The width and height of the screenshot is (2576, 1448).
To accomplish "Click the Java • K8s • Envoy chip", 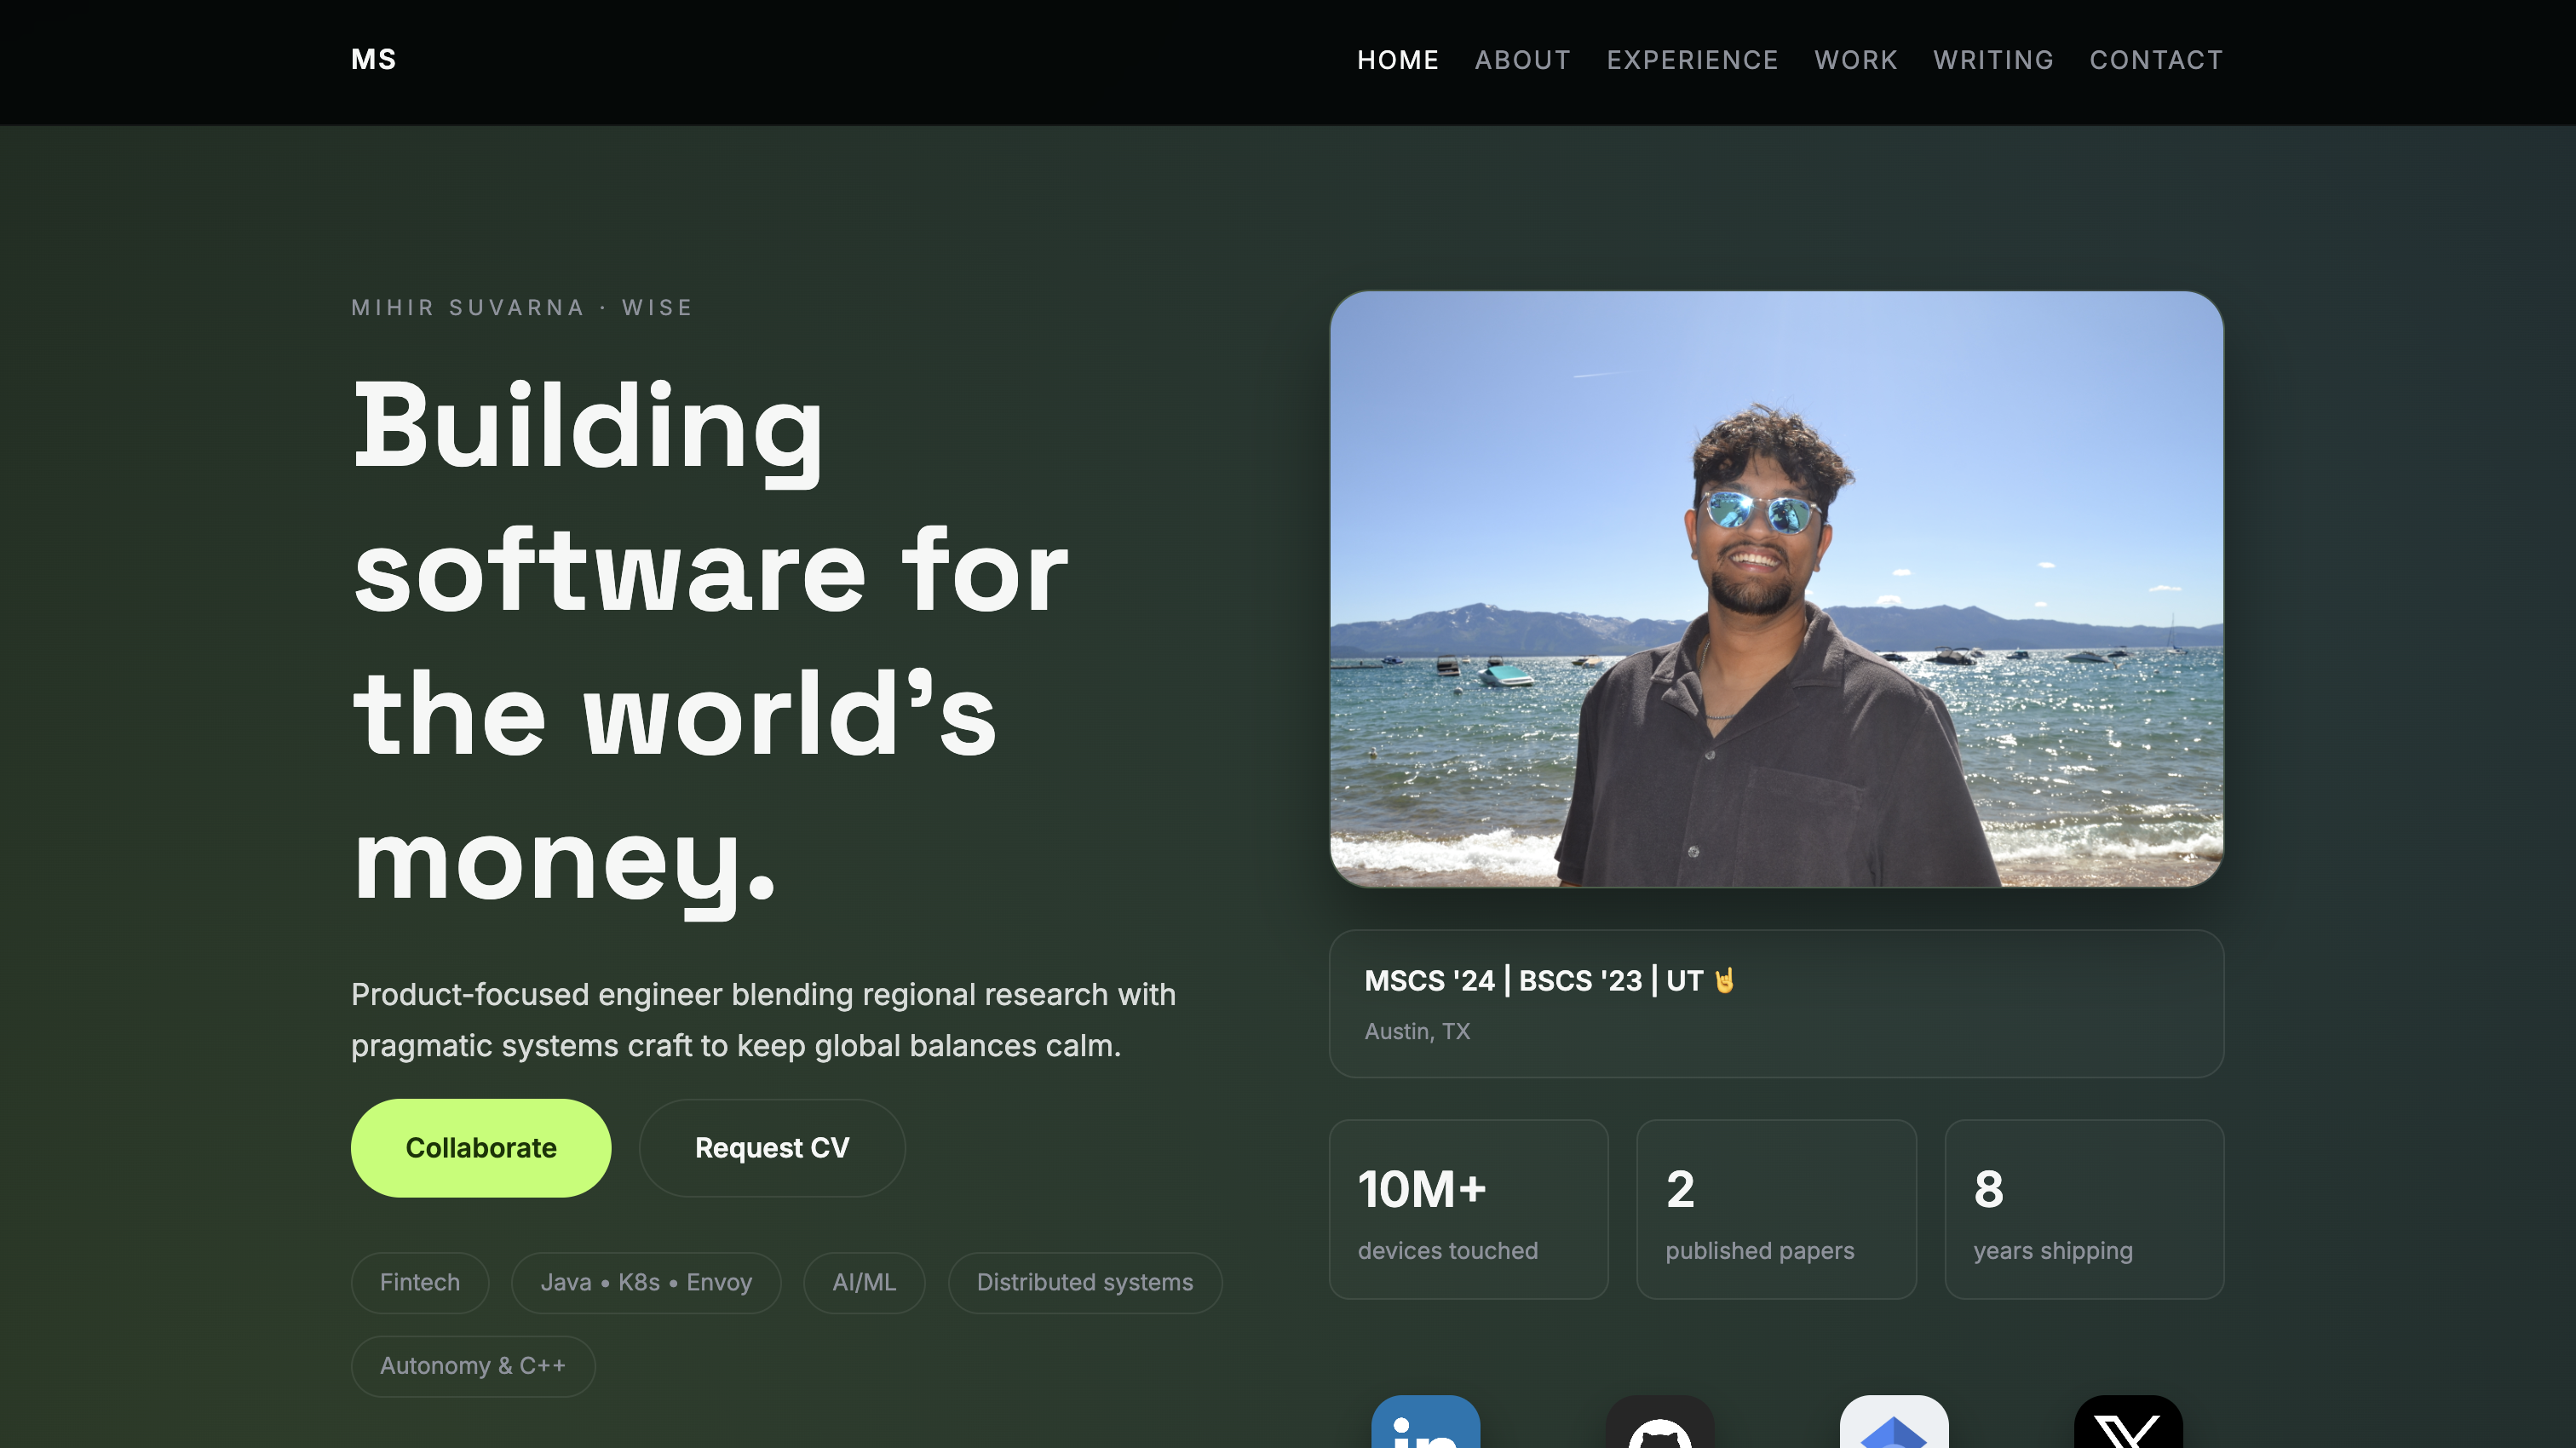I will [646, 1282].
